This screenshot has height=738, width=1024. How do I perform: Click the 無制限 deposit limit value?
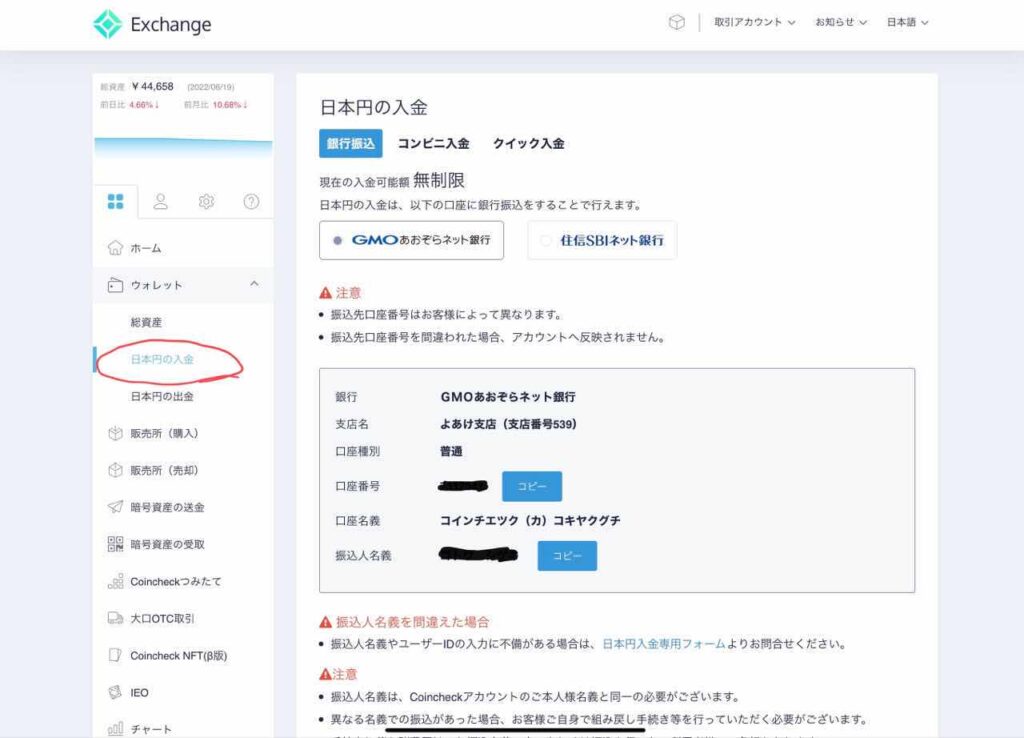point(439,180)
